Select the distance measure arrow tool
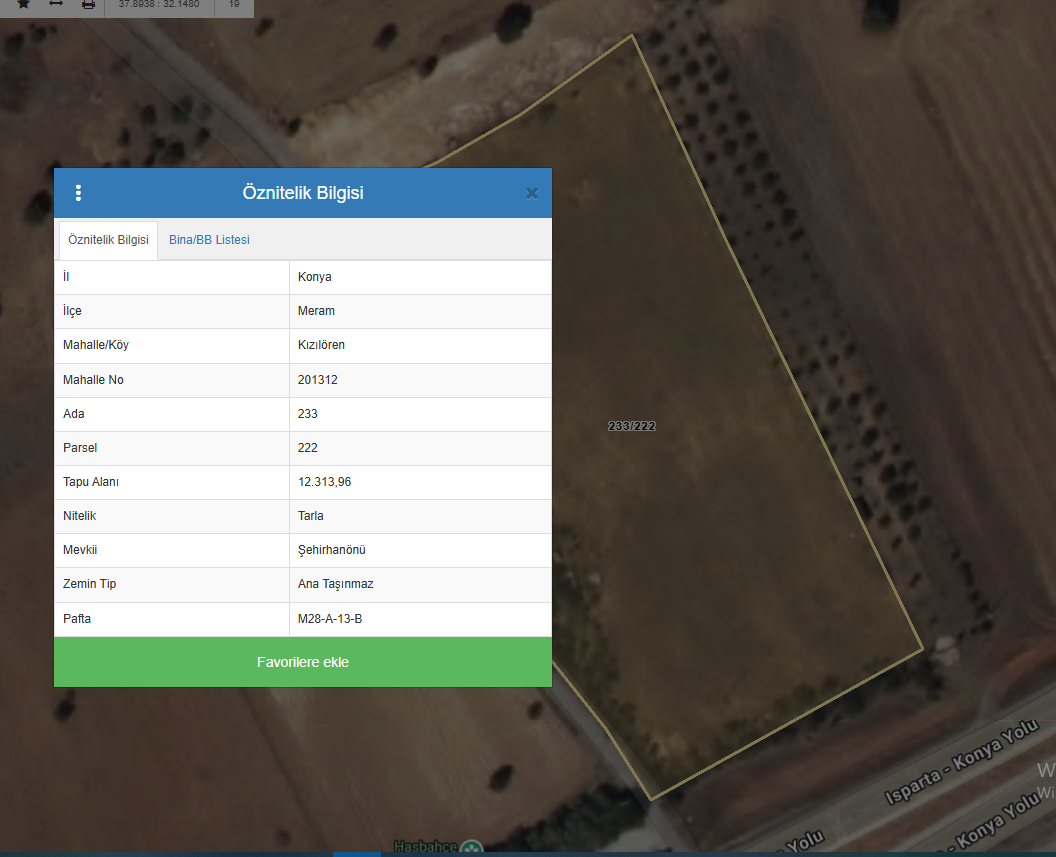1056x857 pixels. pos(56,4)
